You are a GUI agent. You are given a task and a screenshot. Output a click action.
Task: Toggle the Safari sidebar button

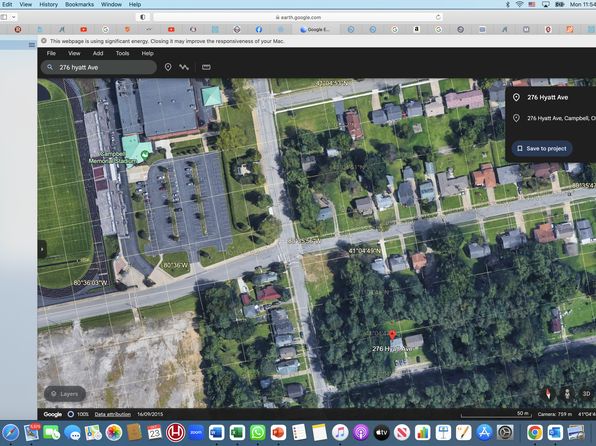point(4,17)
